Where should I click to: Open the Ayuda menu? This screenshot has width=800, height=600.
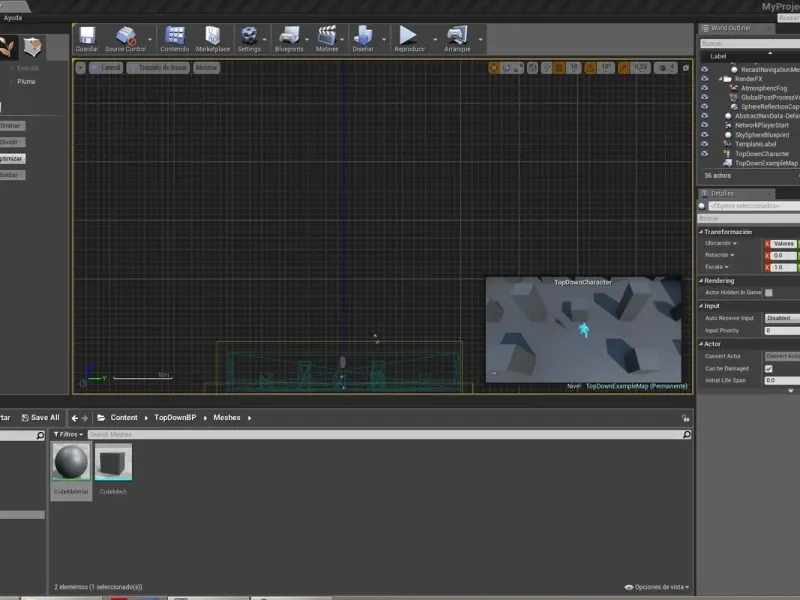point(13,17)
